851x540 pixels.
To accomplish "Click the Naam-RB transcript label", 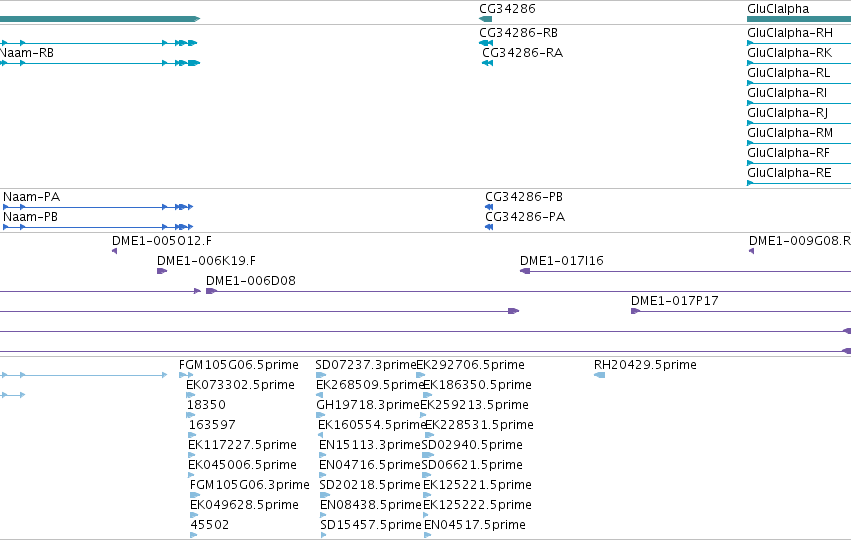I will coord(27,53).
